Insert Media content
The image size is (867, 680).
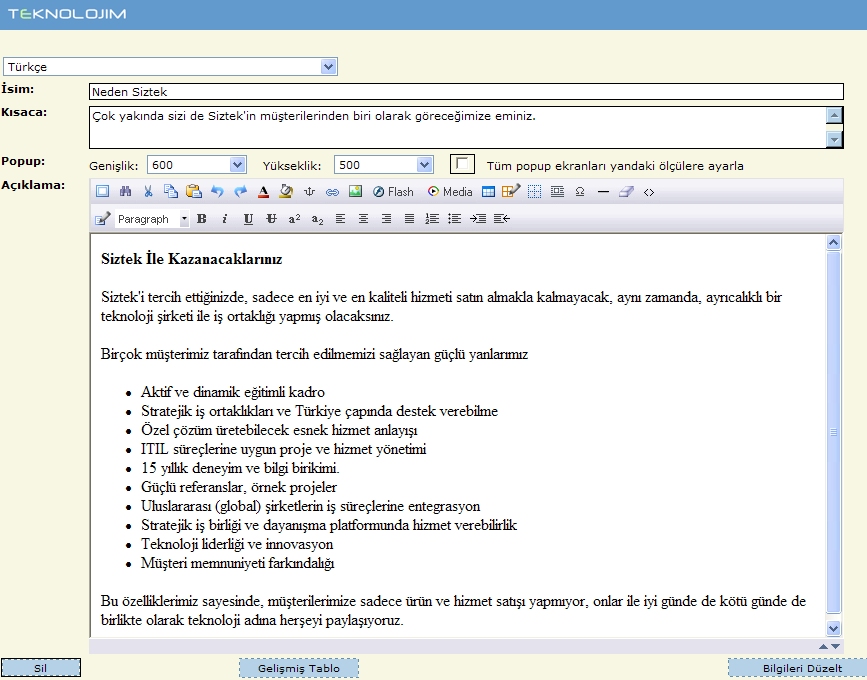pyautogui.click(x=450, y=192)
